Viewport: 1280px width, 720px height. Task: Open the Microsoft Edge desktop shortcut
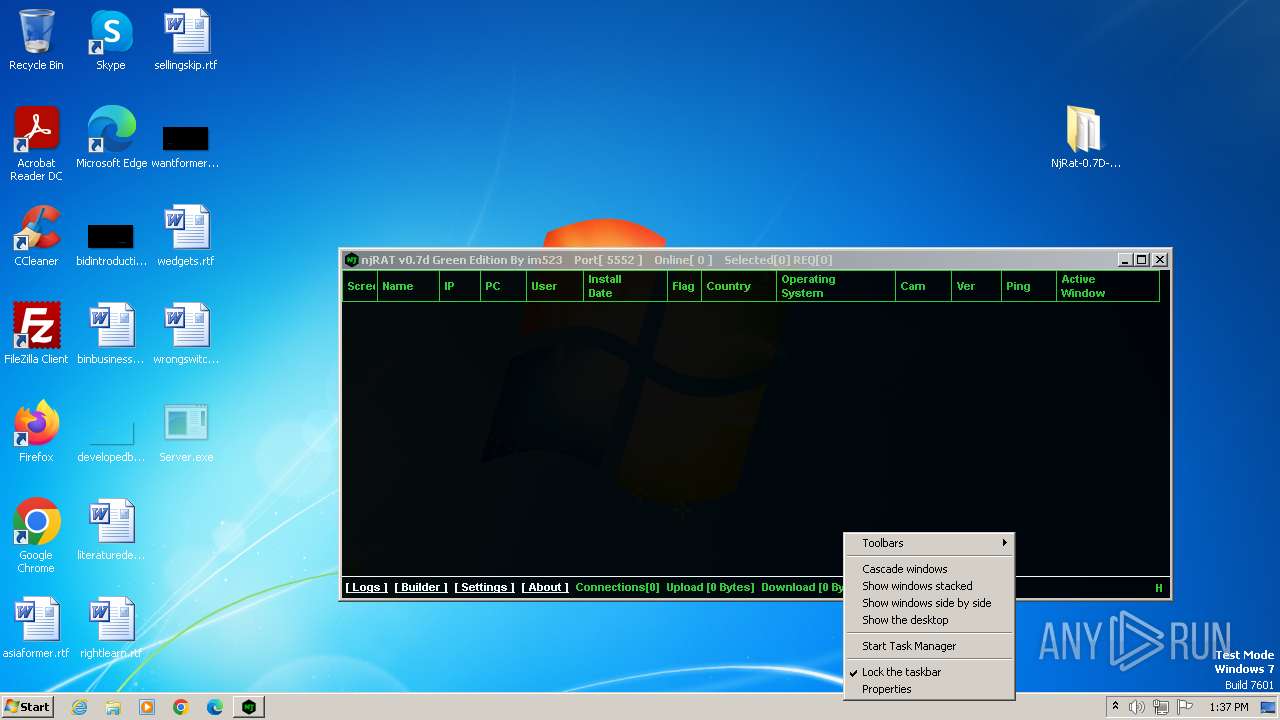[111, 137]
